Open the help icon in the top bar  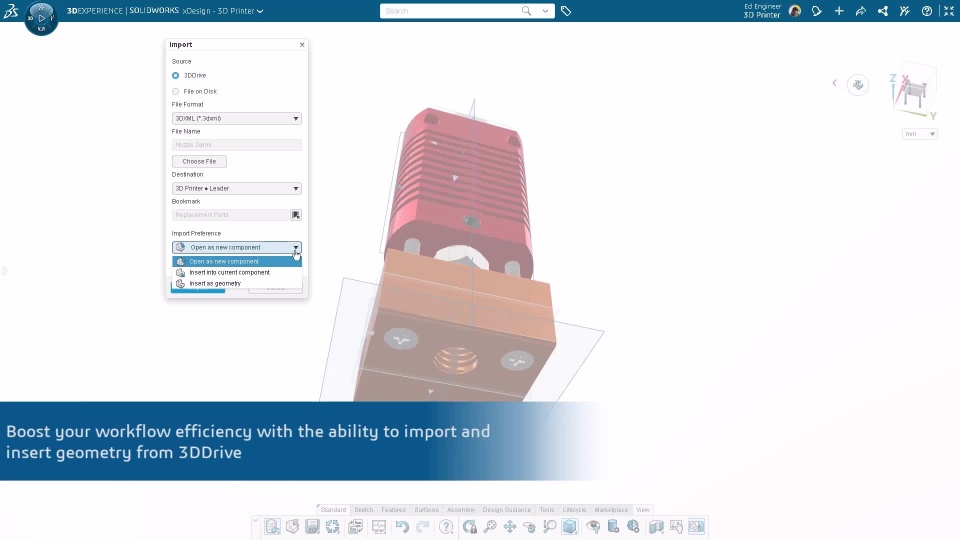click(x=927, y=11)
